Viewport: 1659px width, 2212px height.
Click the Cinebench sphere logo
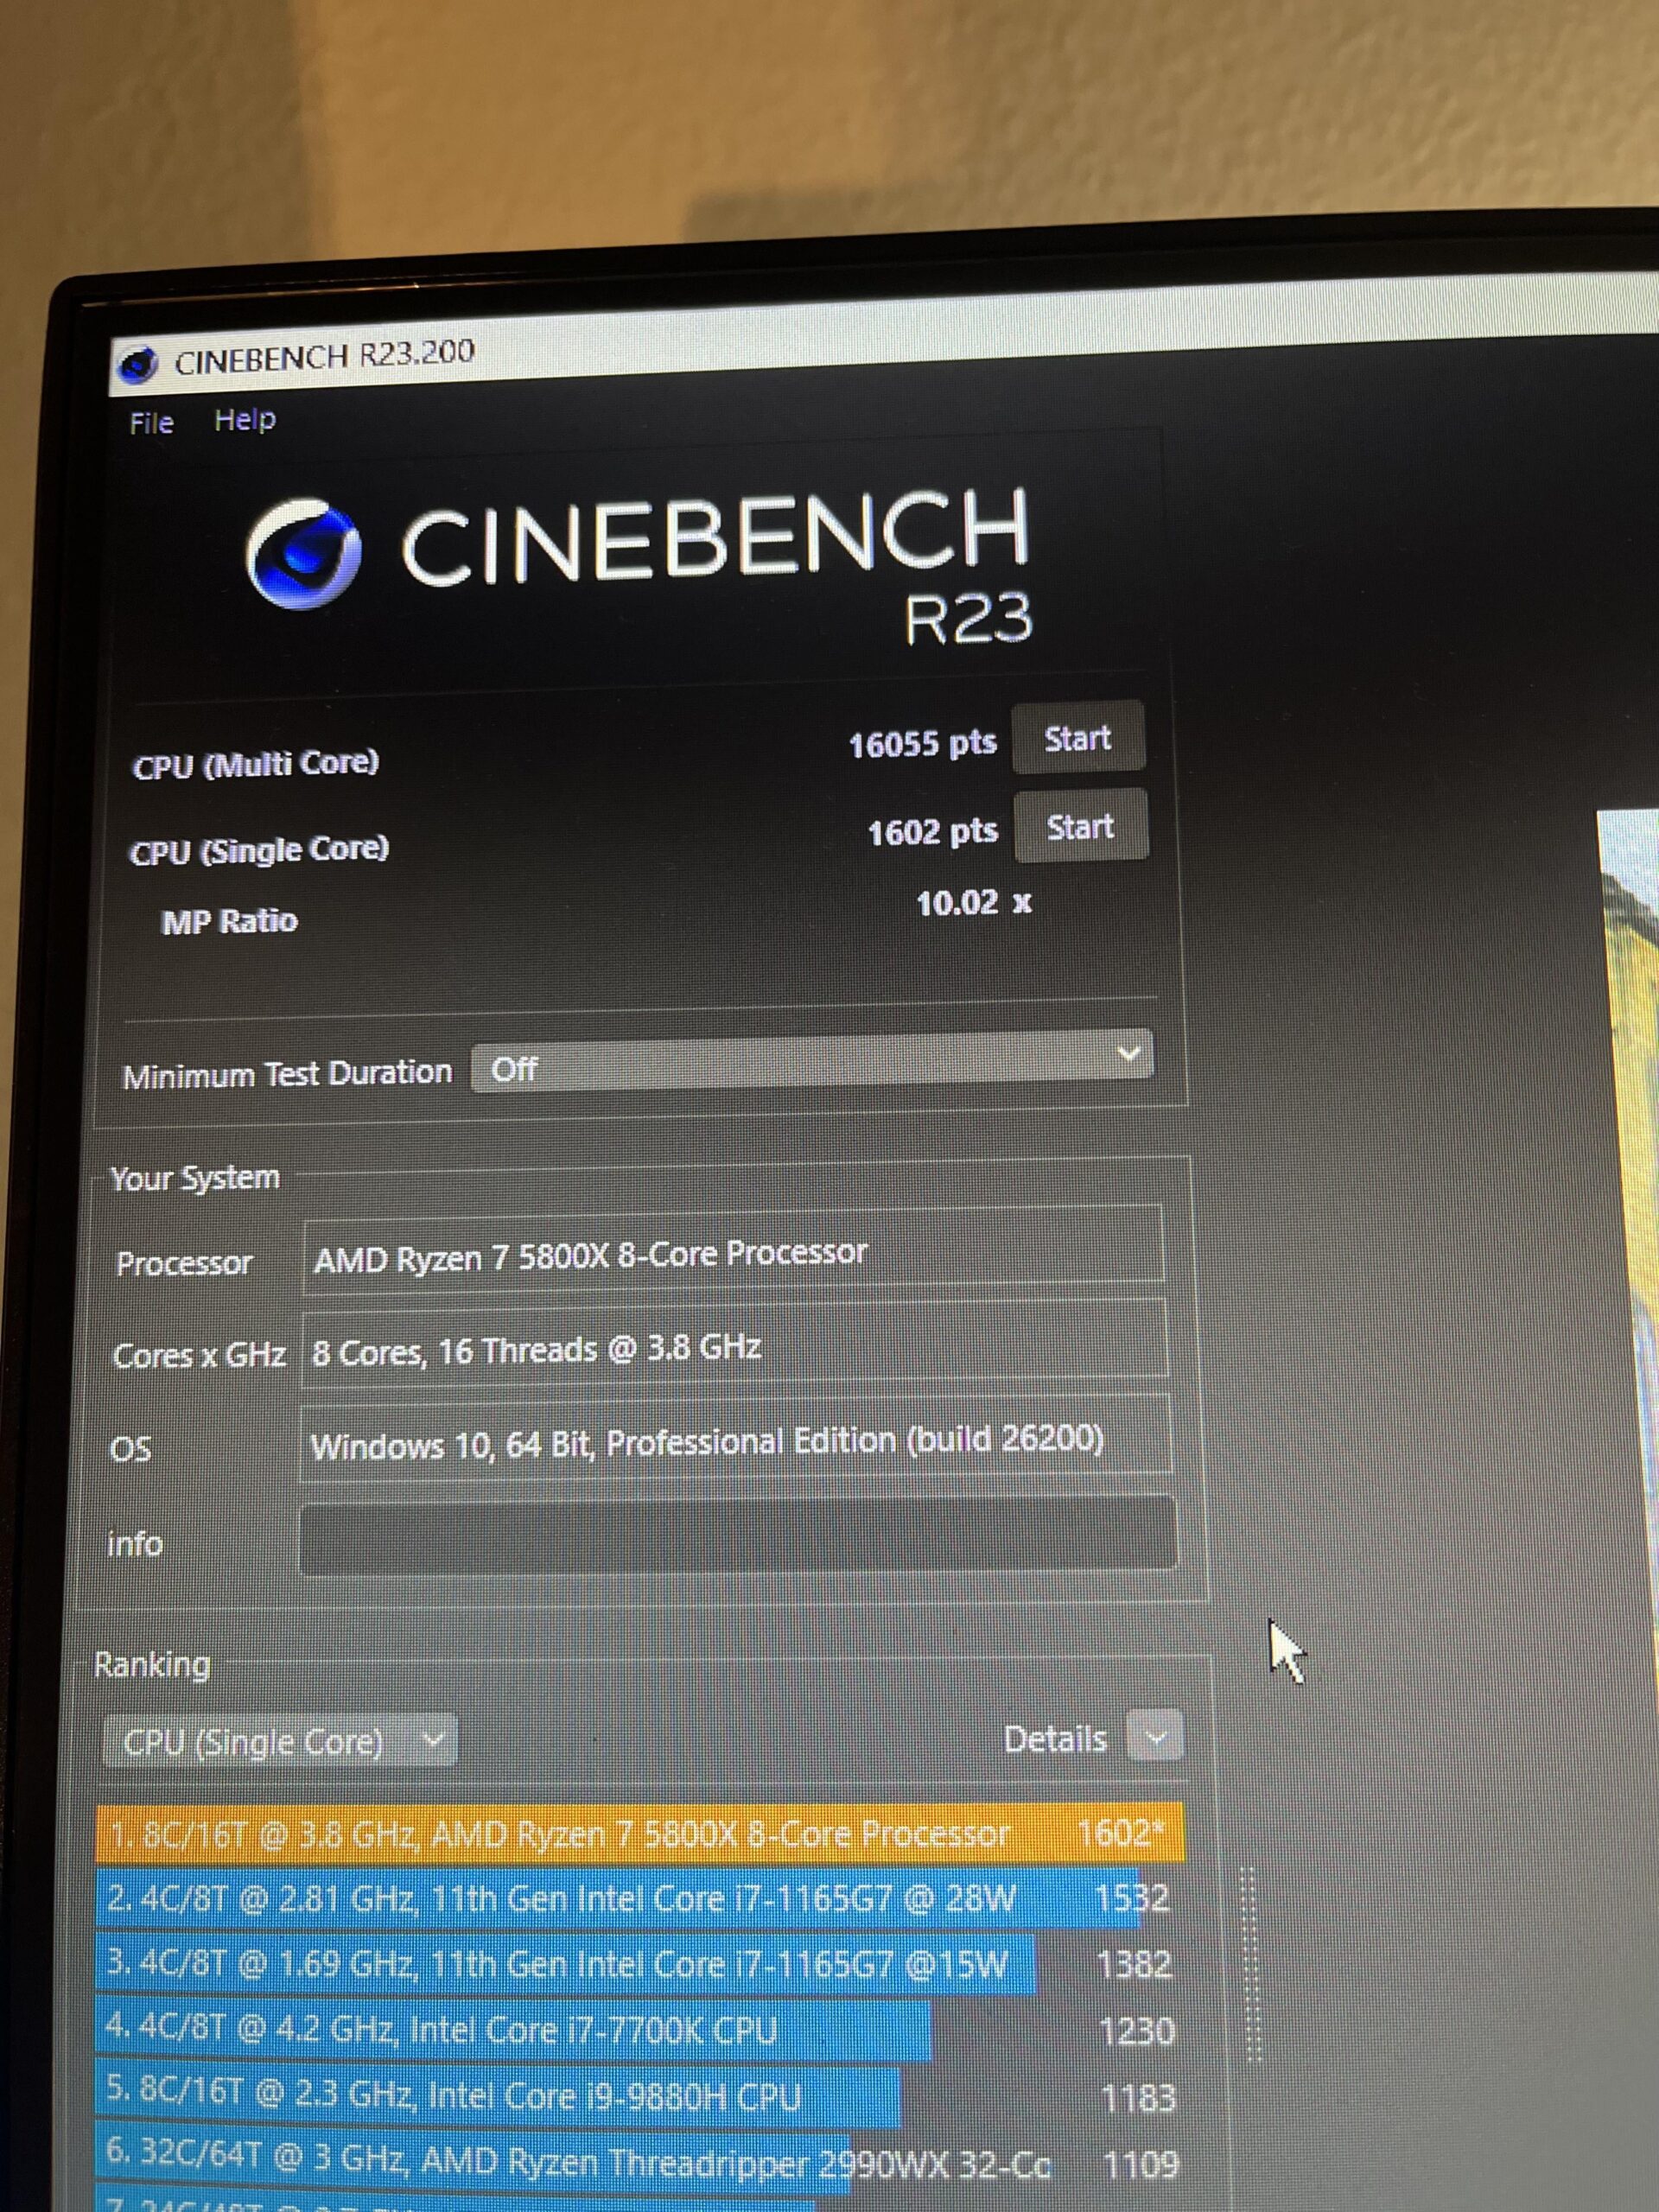302,554
